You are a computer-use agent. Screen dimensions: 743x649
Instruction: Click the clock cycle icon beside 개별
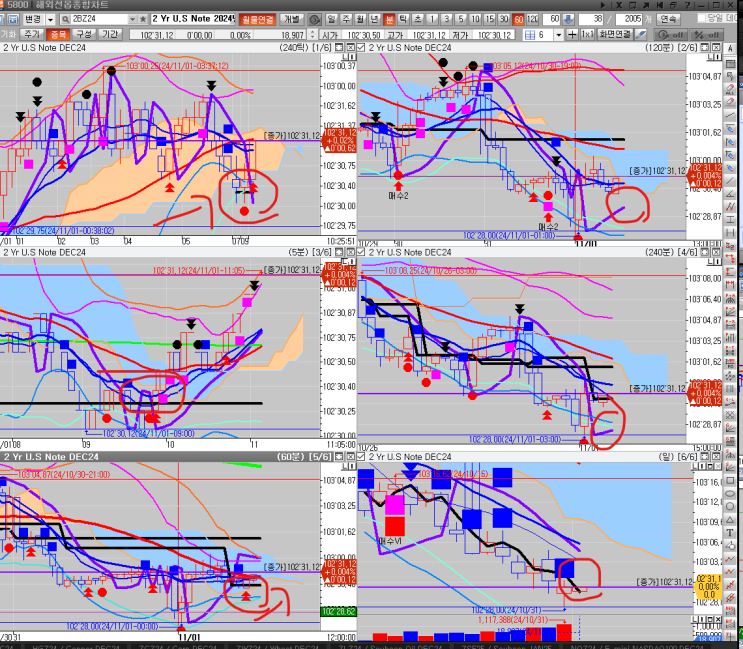point(314,19)
